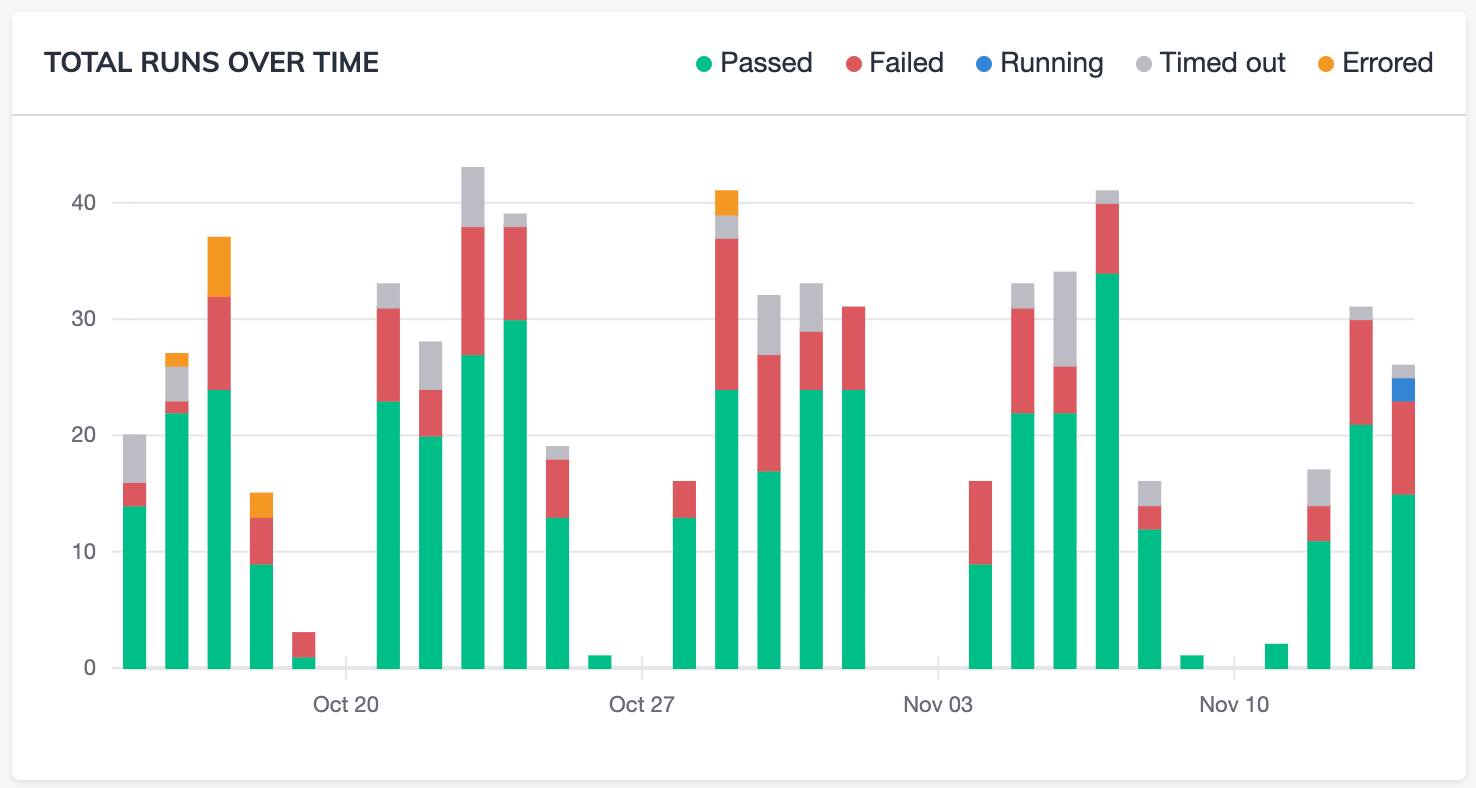Hide the Errored series label
Viewport: 1476px width, 788px height.
pos(1387,63)
